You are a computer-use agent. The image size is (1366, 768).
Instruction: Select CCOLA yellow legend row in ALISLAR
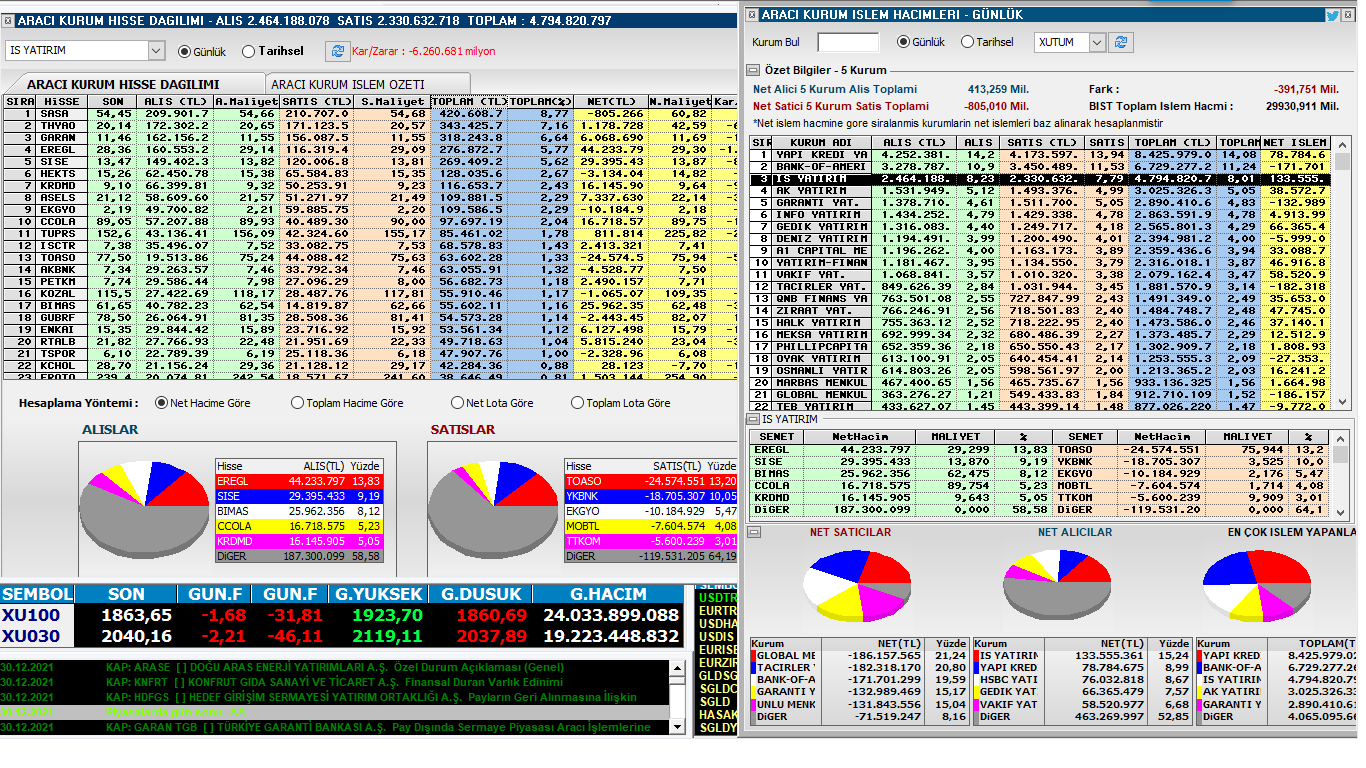[300, 526]
